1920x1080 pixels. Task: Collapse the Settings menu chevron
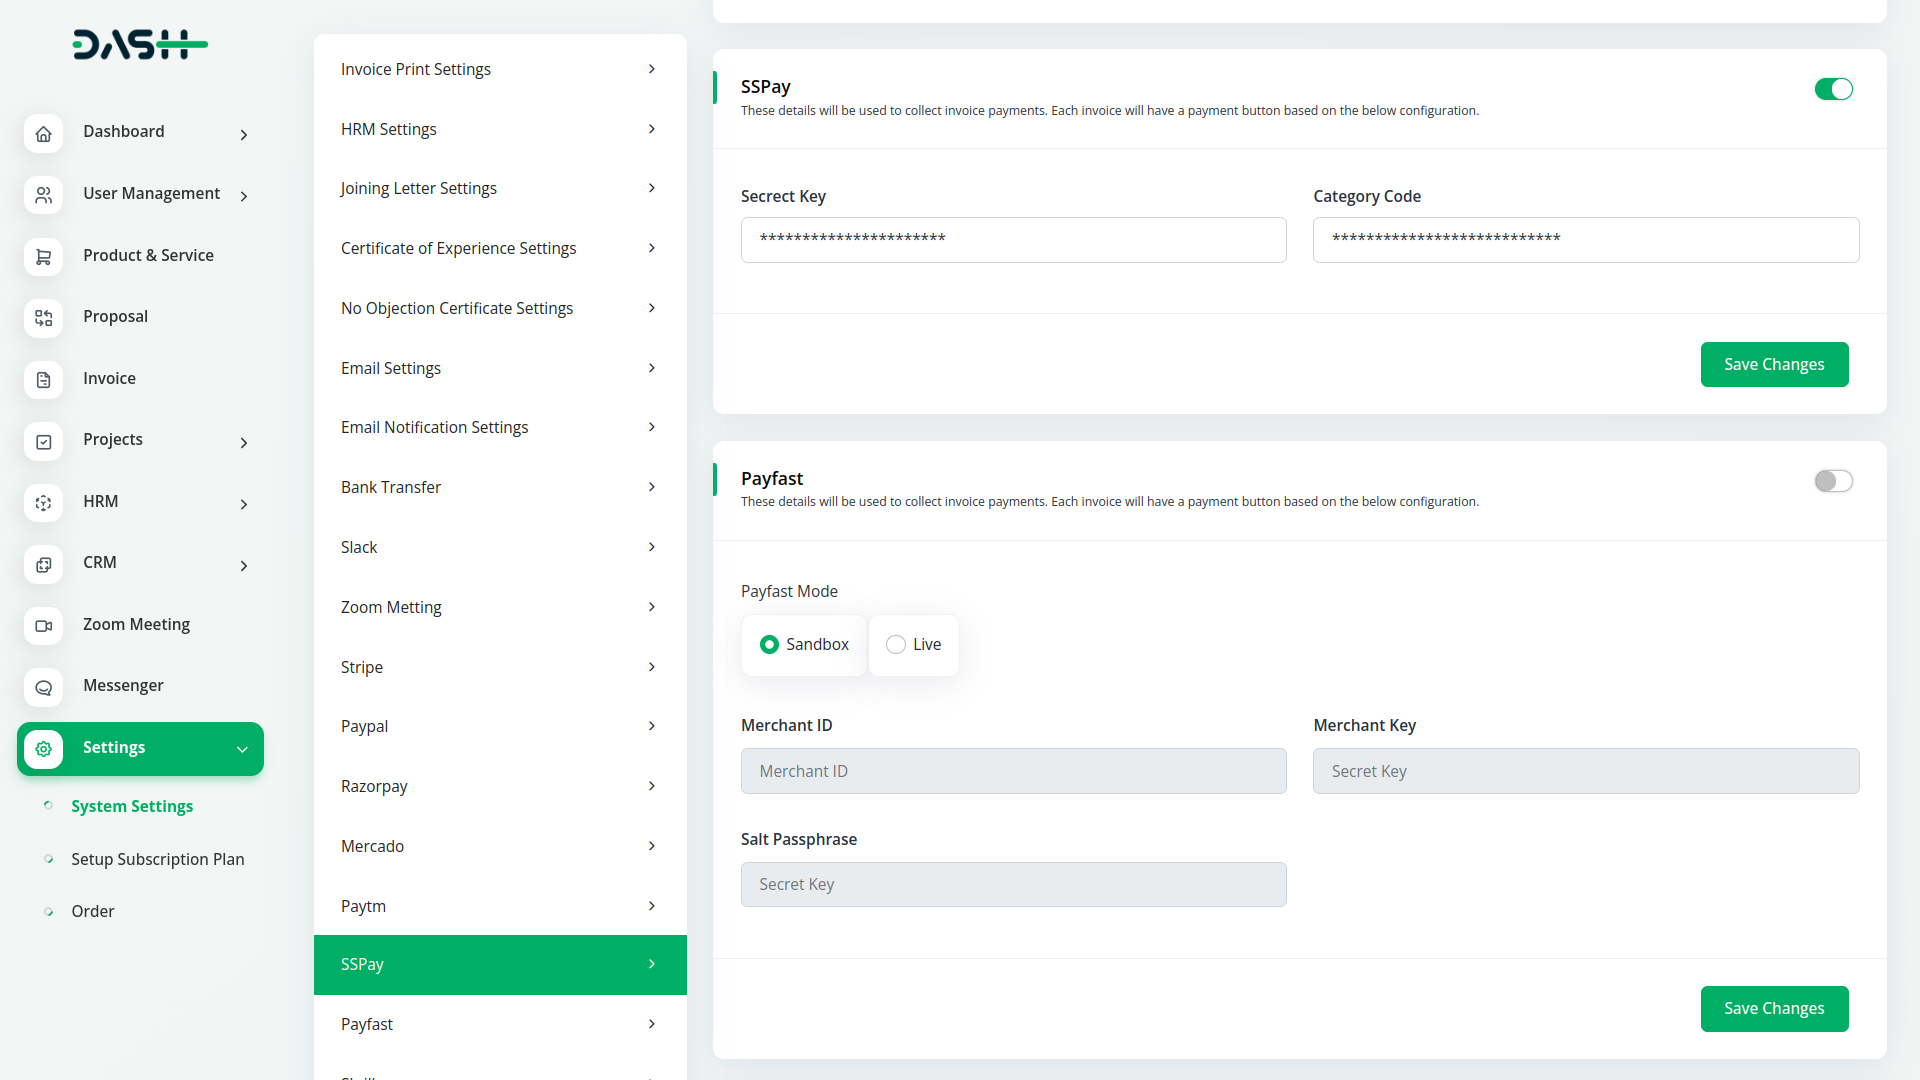pyautogui.click(x=242, y=749)
